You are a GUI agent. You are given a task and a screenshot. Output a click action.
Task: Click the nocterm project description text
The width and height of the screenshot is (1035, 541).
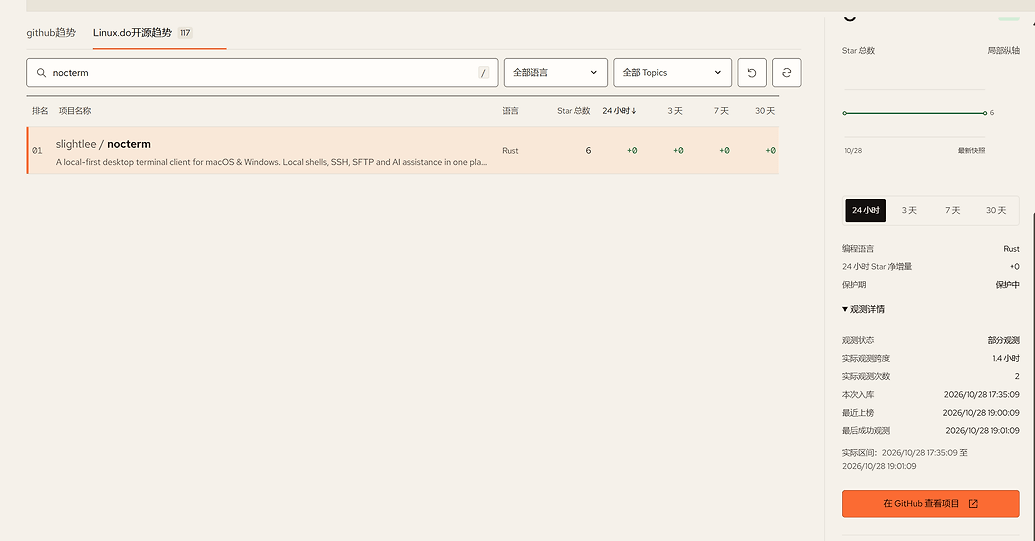click(x=271, y=162)
